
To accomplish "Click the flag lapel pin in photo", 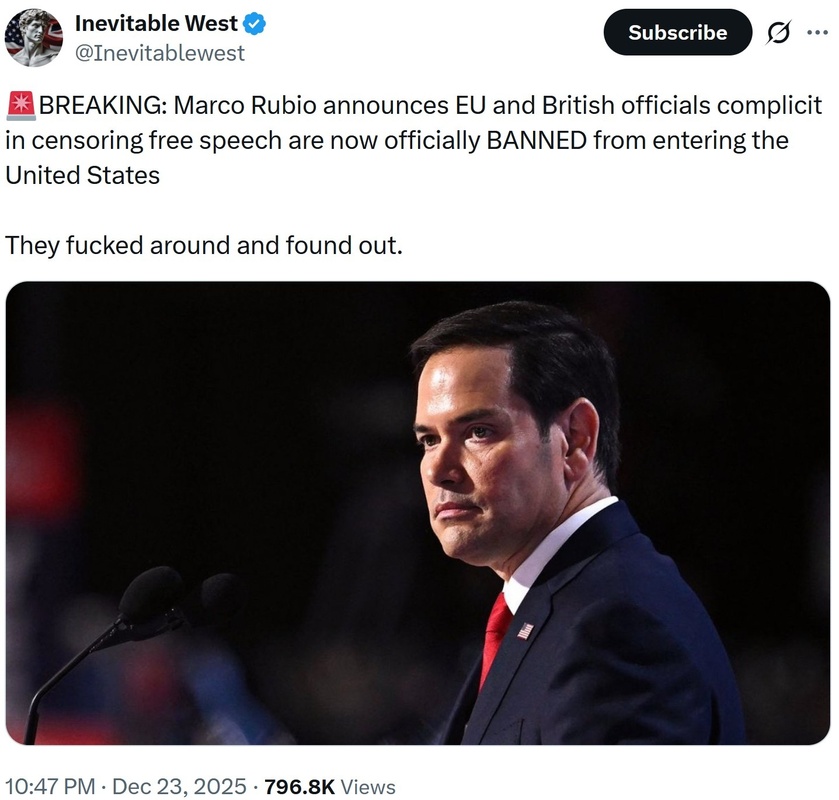I will point(525,630).
